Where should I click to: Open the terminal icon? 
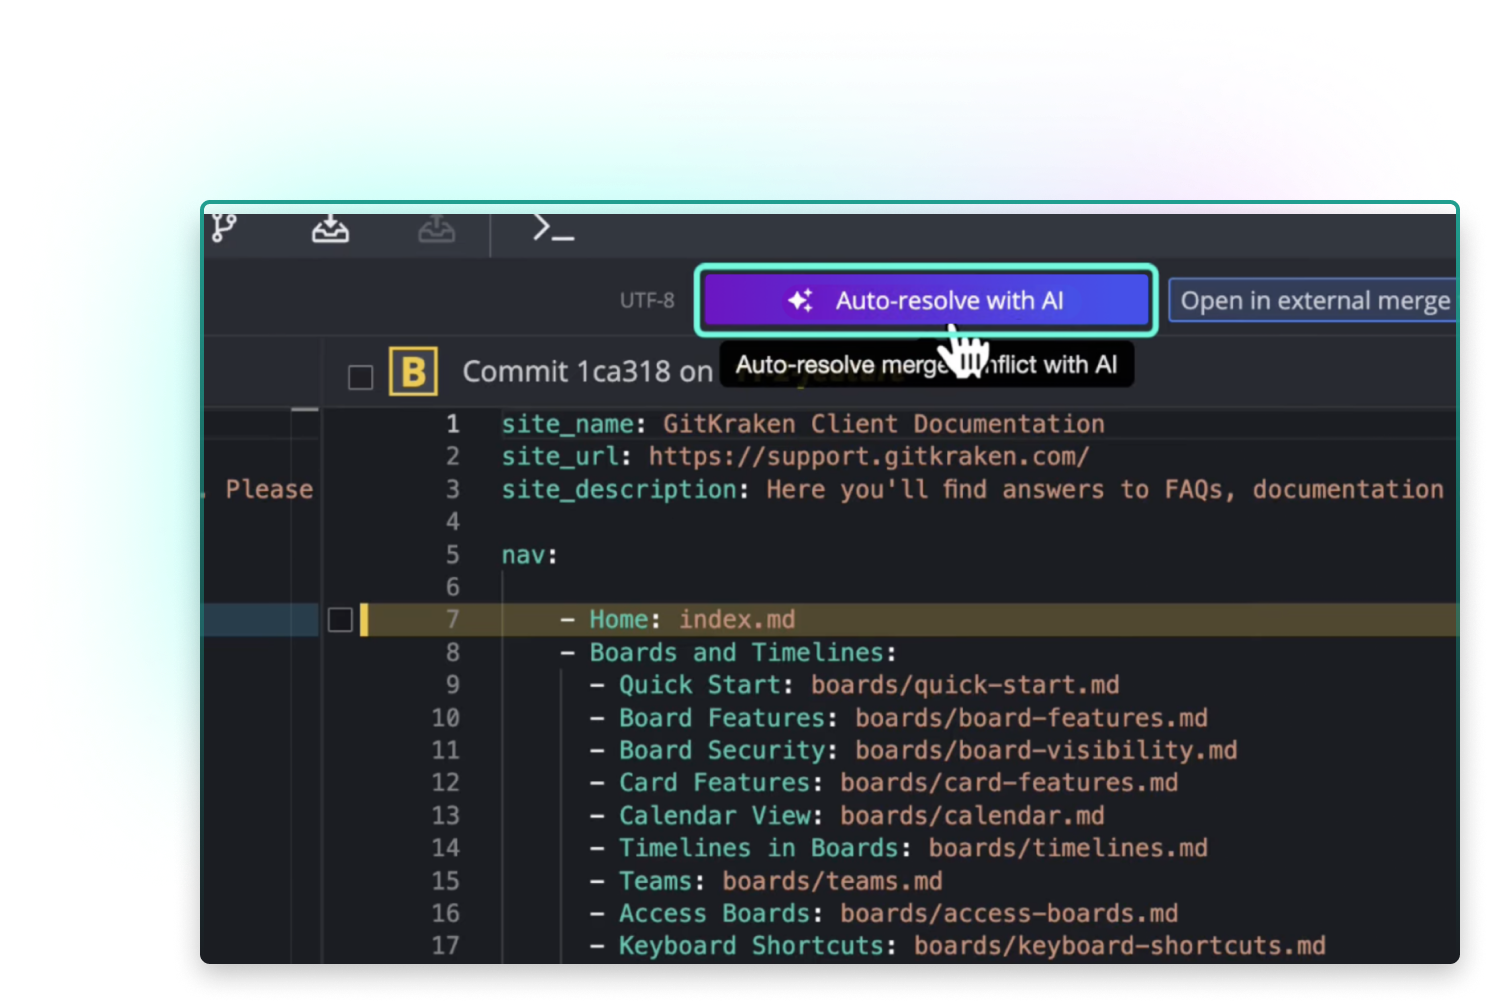click(x=551, y=230)
